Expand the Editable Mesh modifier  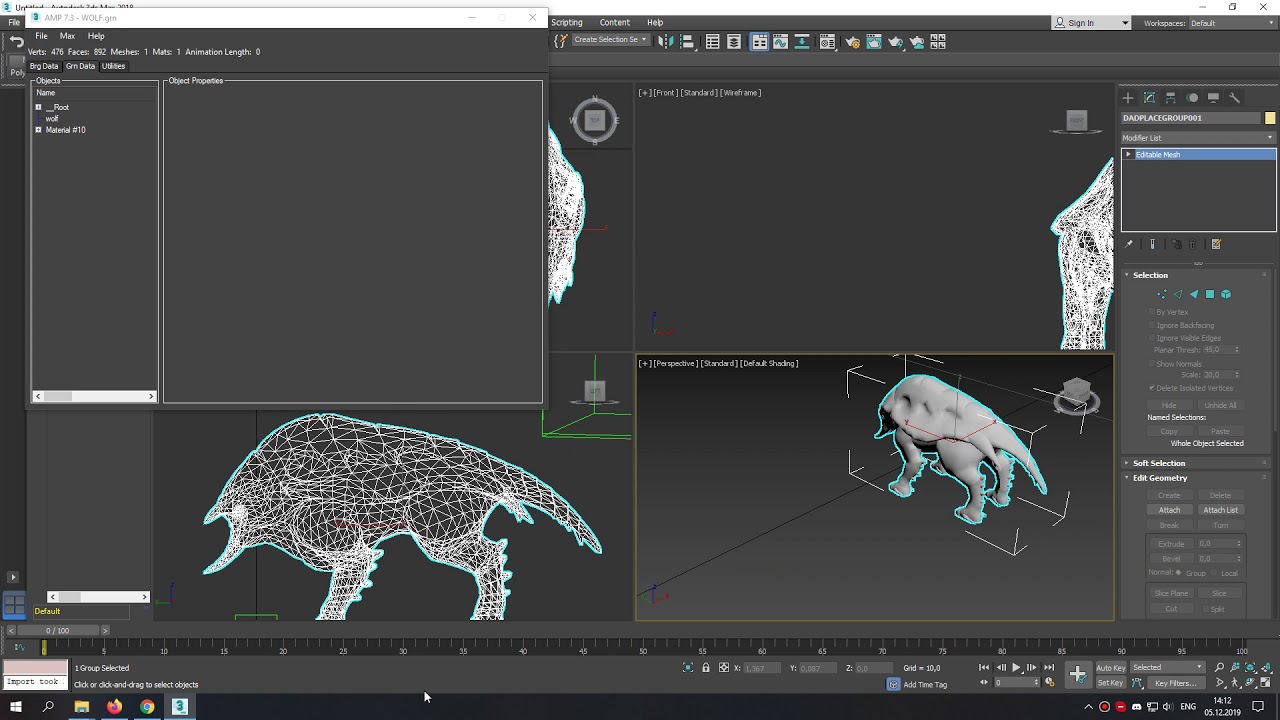[1128, 155]
